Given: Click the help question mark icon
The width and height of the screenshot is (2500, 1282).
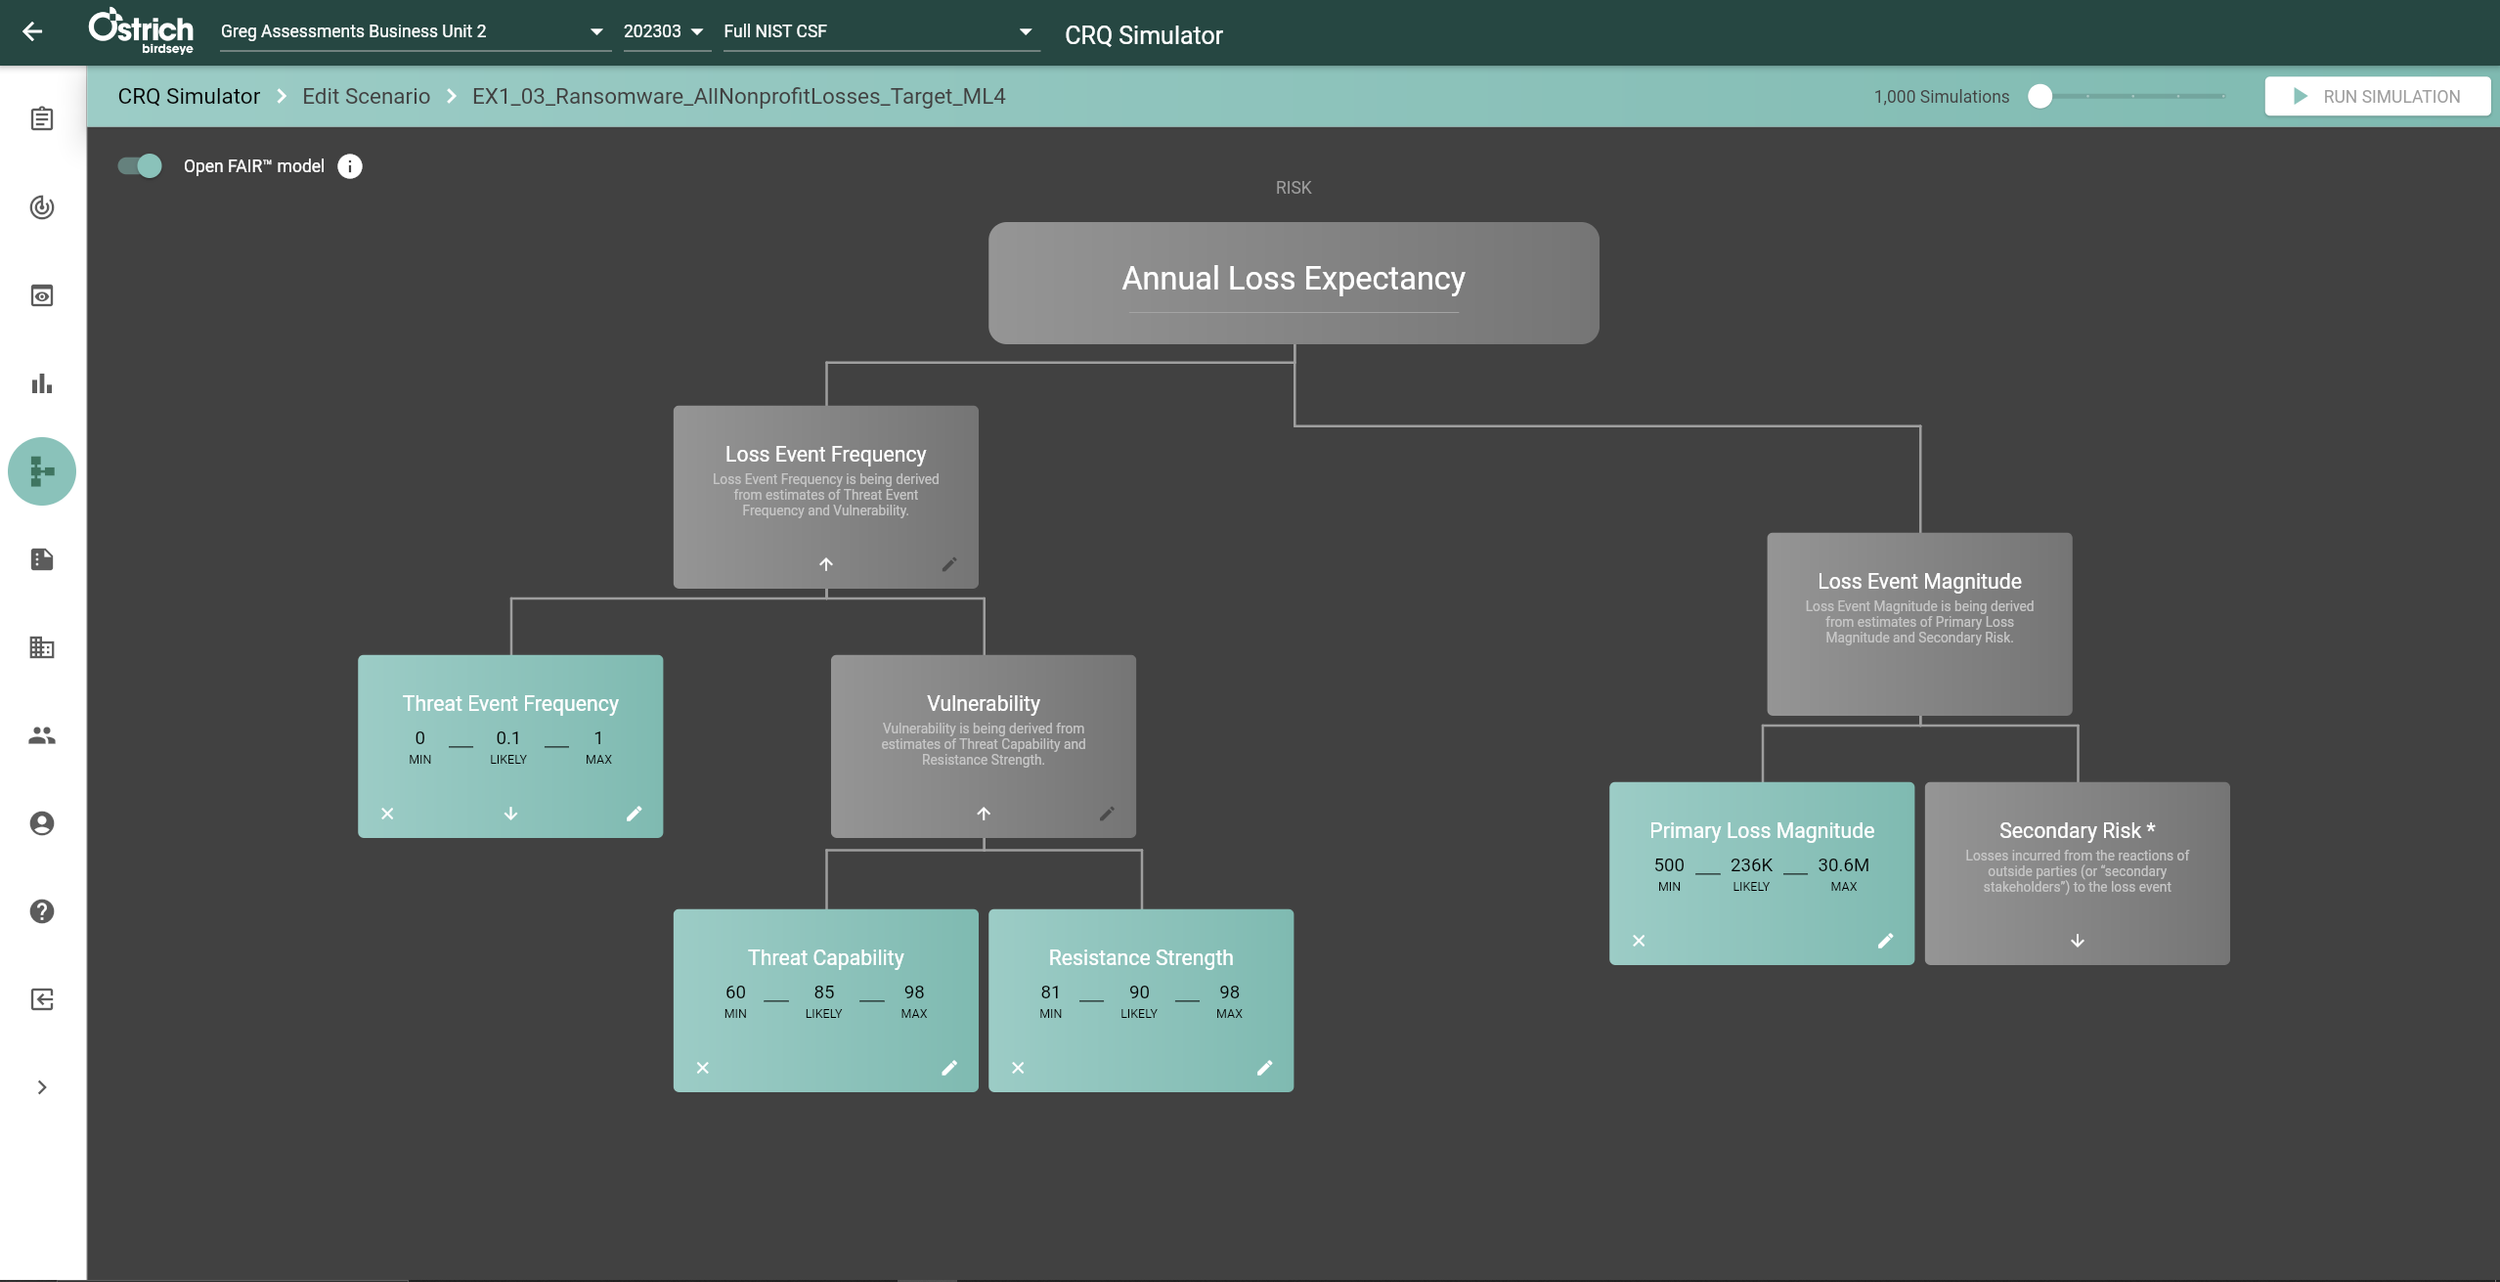Looking at the screenshot, I should click(42, 912).
